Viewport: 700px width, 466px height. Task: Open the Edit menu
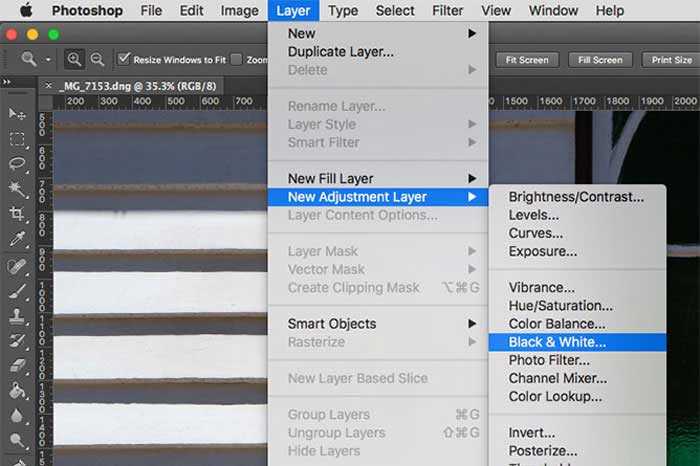[192, 10]
